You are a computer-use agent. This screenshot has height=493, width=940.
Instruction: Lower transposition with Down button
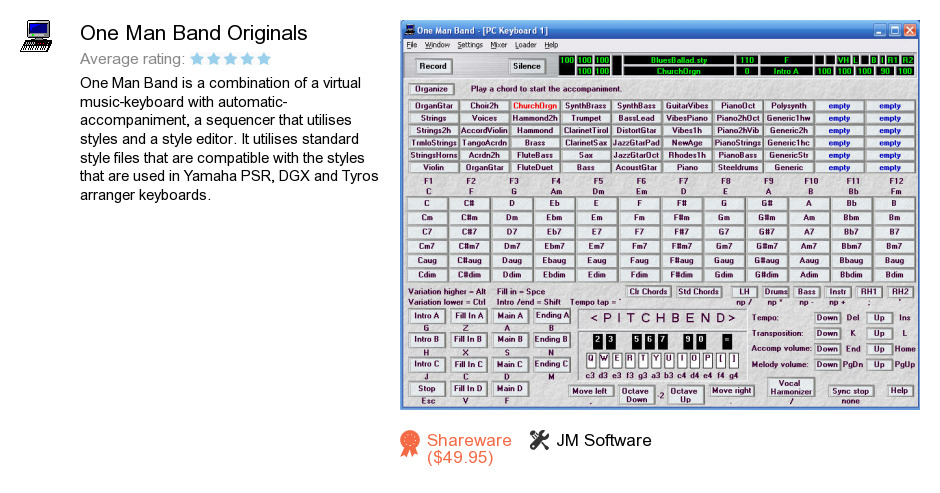coord(827,333)
